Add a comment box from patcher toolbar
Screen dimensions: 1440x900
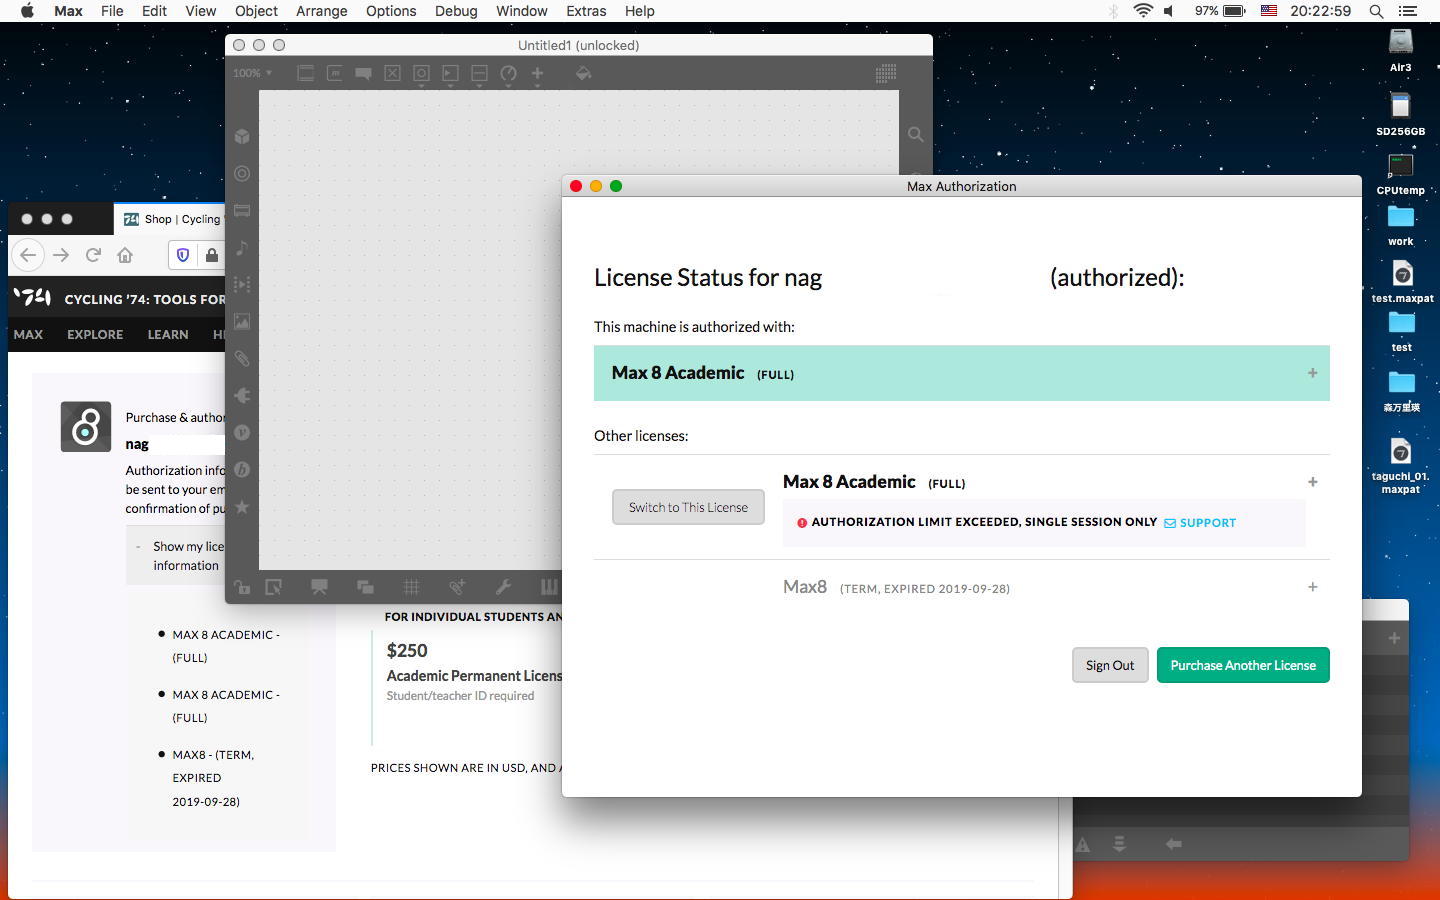[363, 73]
